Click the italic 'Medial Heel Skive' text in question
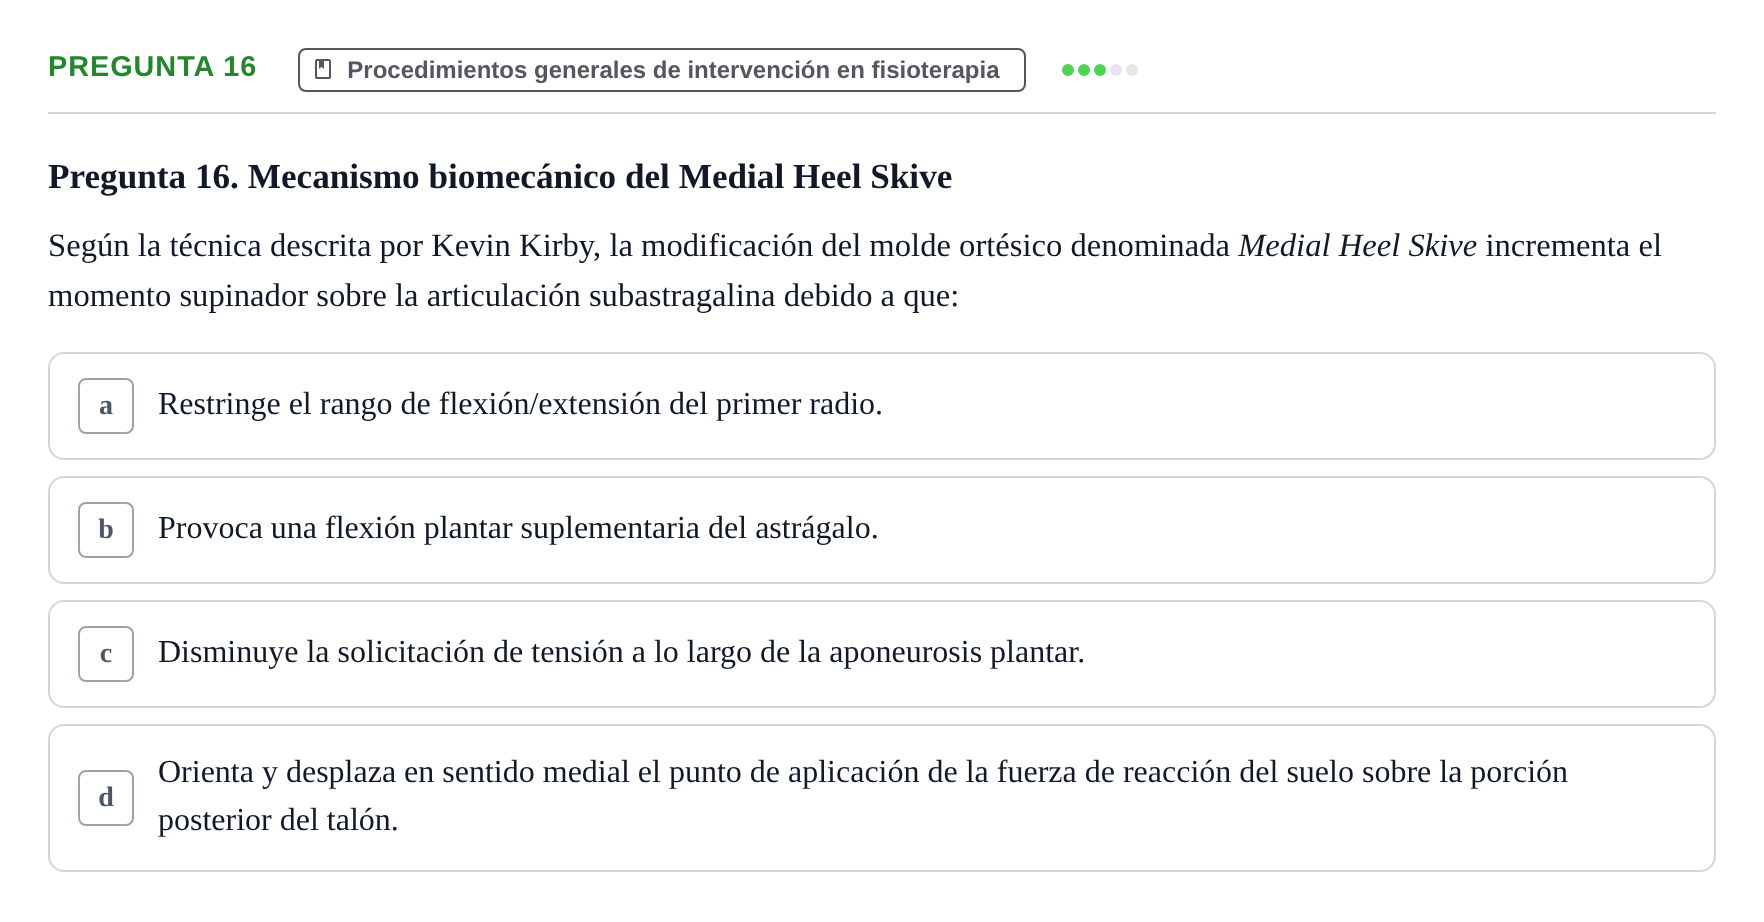The width and height of the screenshot is (1764, 922). click(1357, 246)
